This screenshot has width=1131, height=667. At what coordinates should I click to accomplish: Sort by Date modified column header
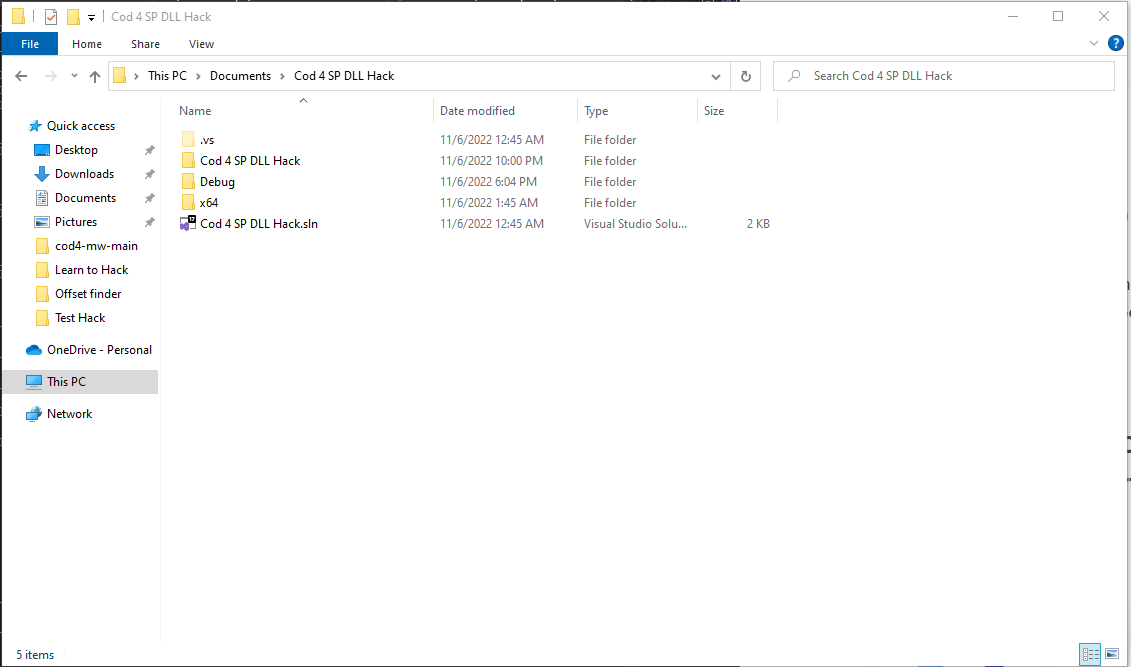[505, 110]
